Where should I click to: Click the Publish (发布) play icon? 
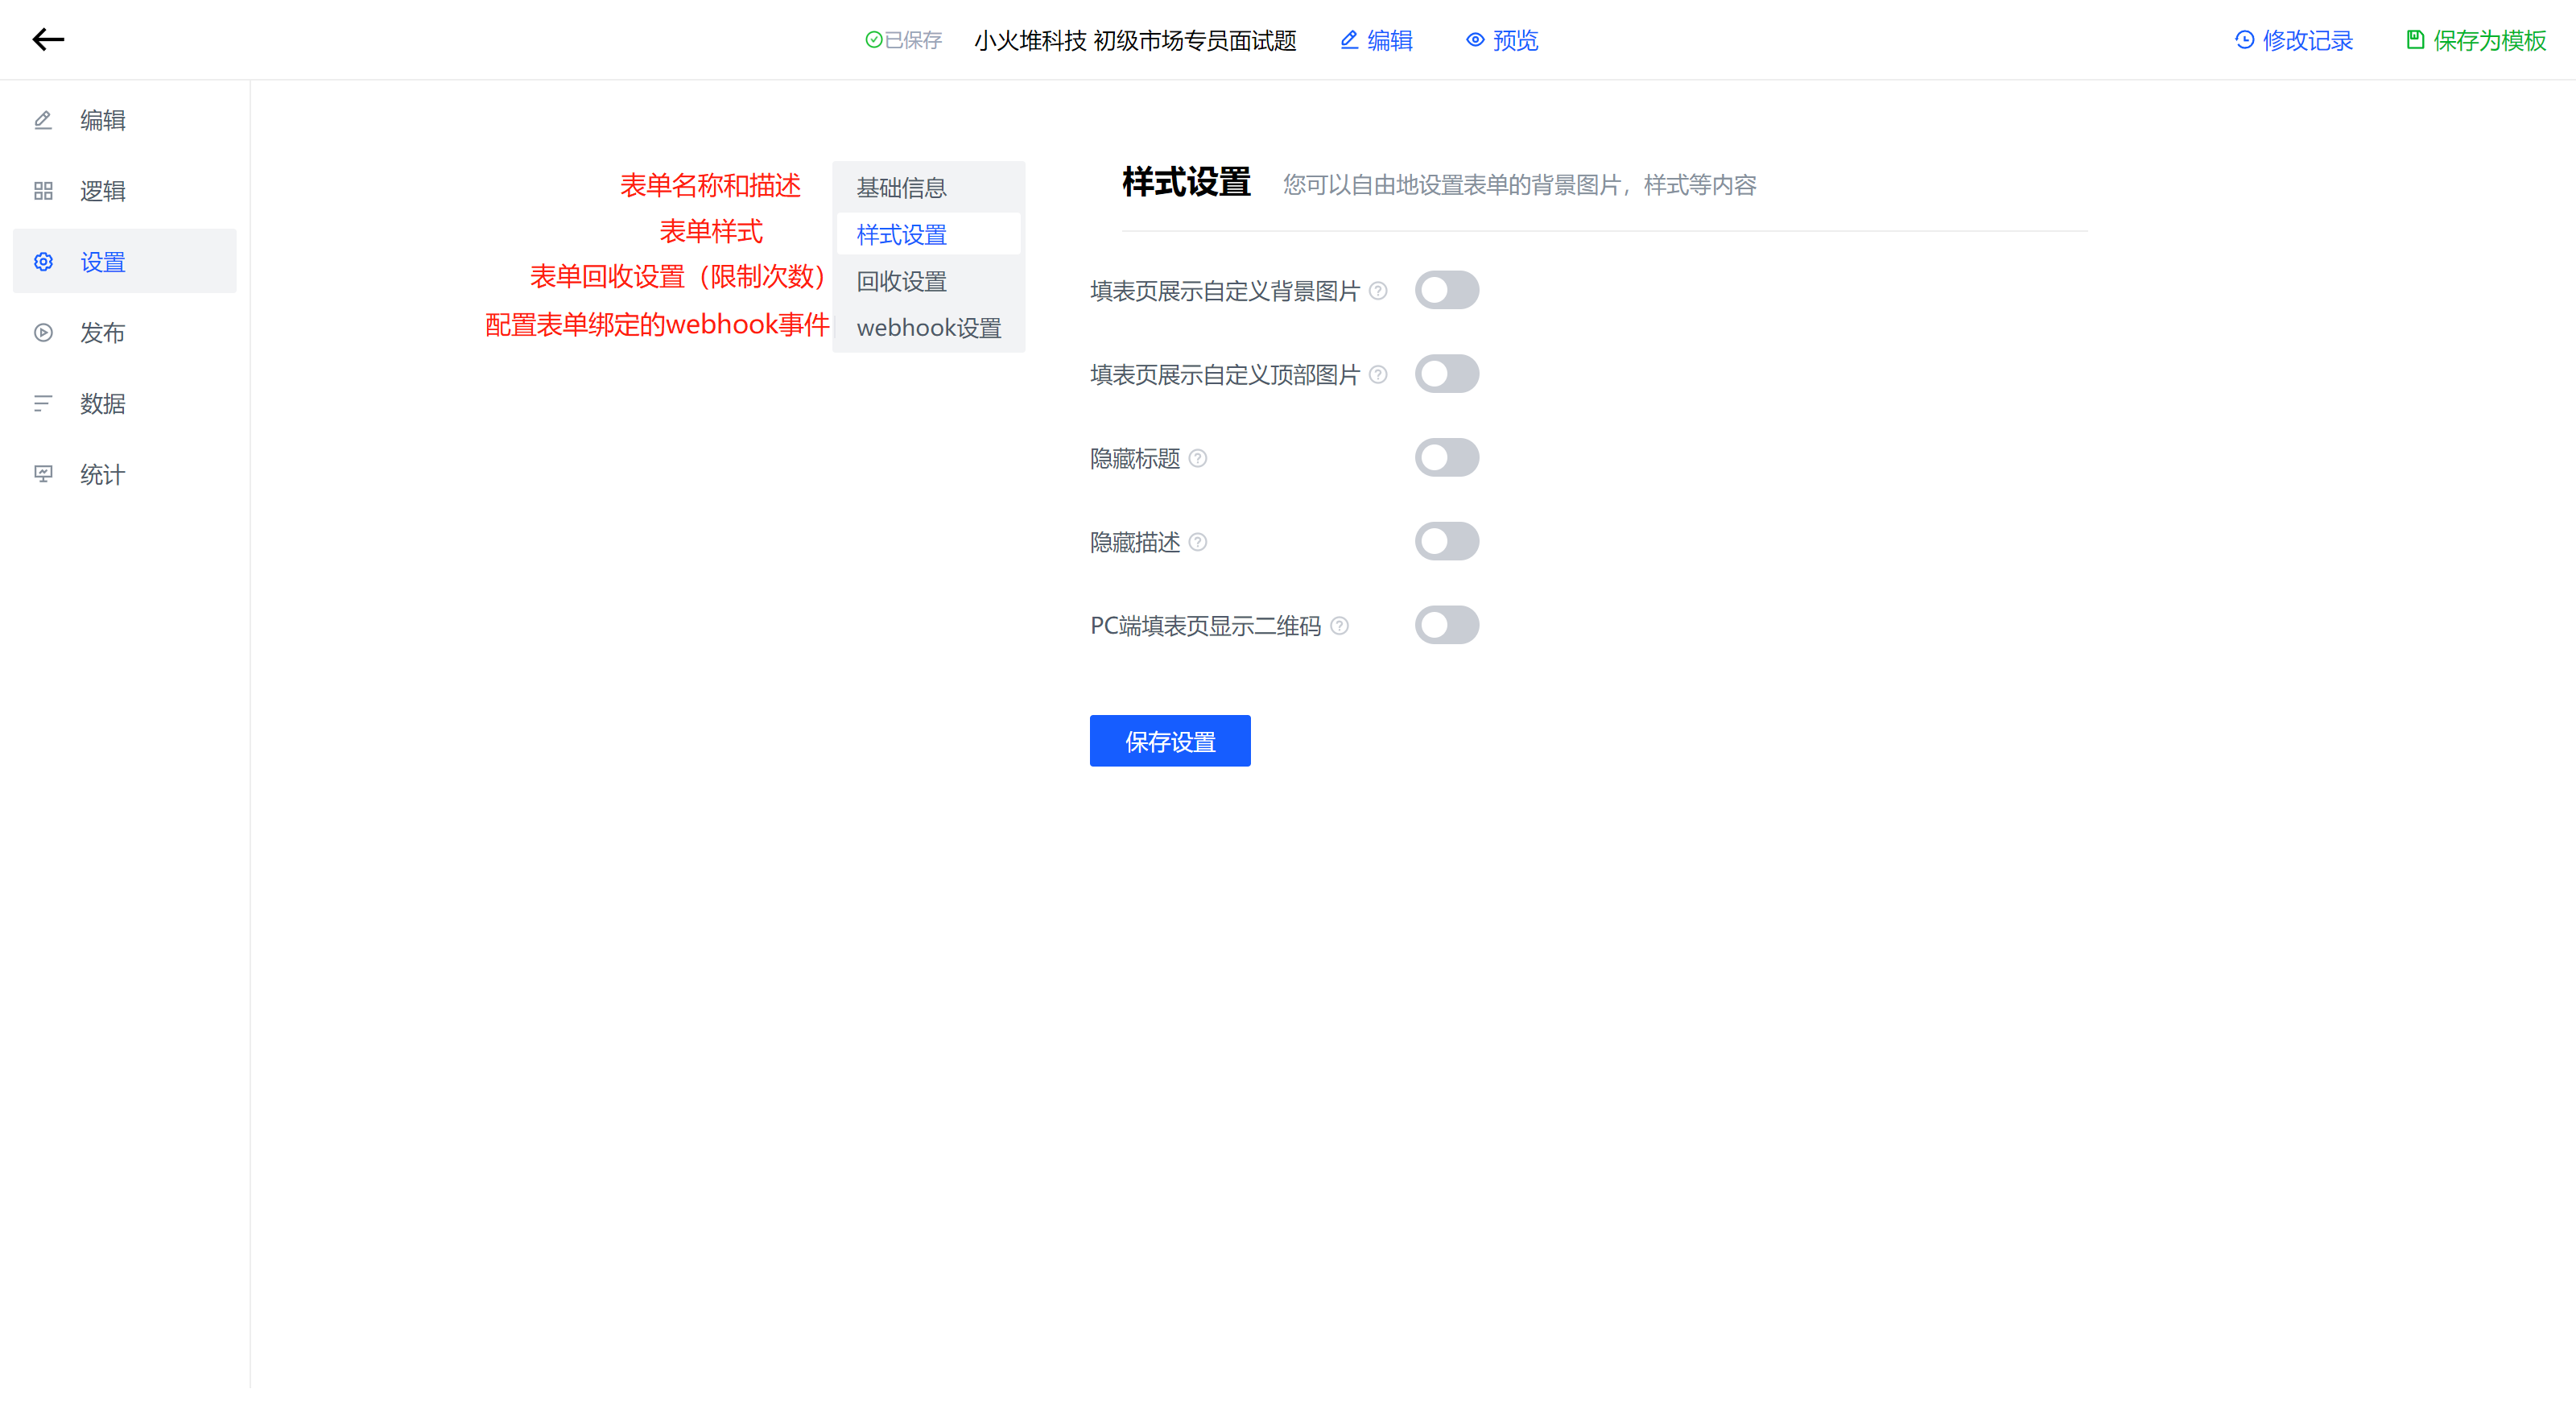pos(43,333)
